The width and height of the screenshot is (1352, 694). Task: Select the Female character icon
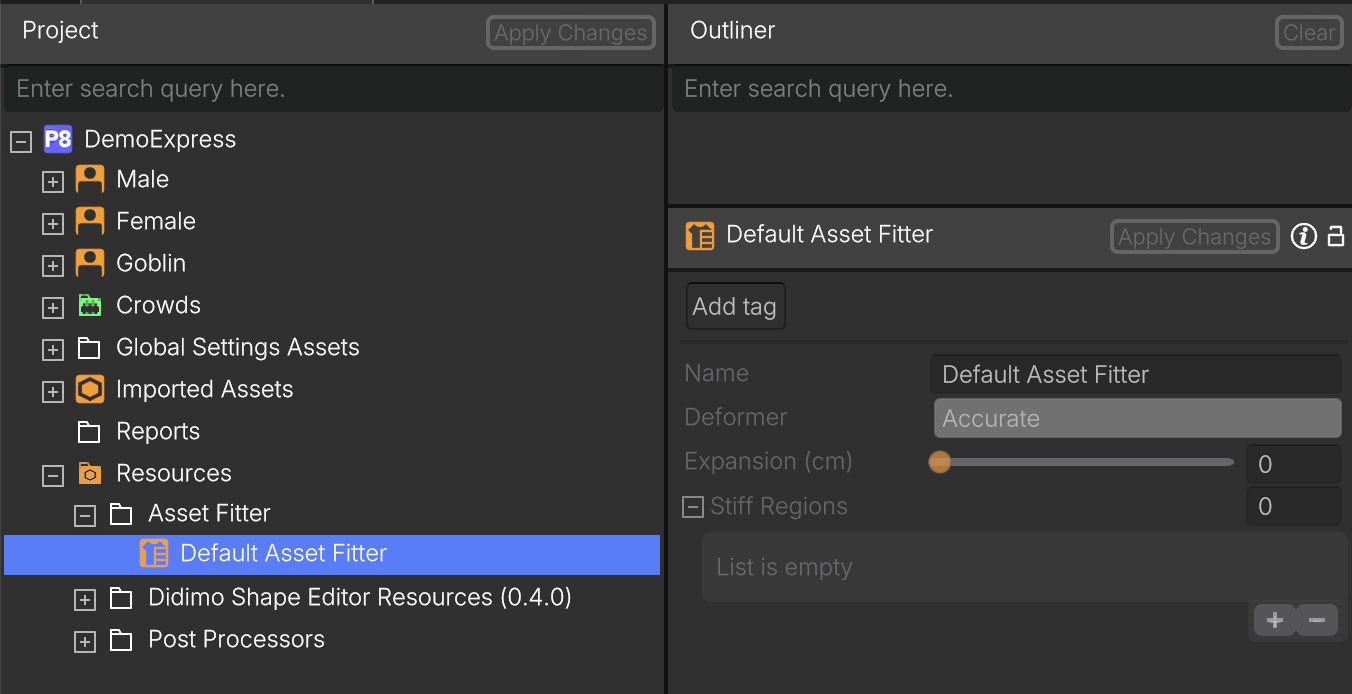tap(90, 221)
